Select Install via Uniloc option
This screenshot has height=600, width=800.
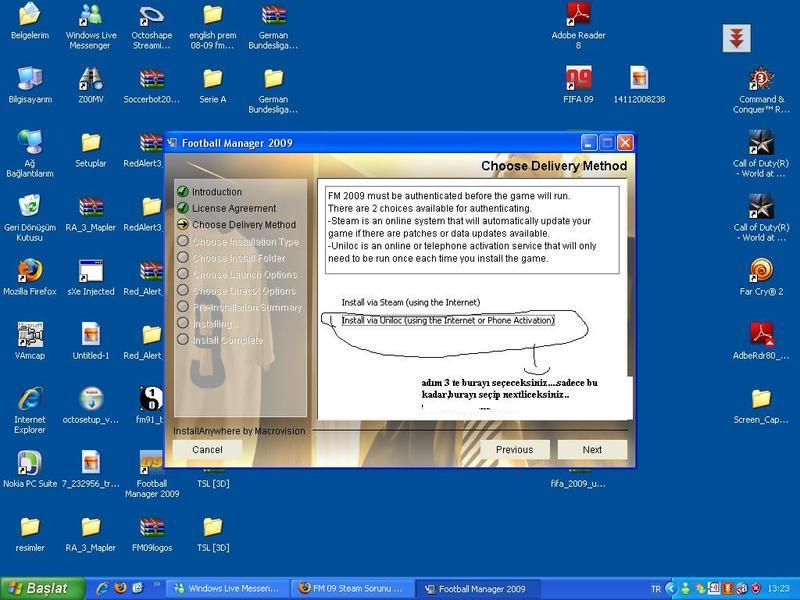pyautogui.click(x=447, y=320)
